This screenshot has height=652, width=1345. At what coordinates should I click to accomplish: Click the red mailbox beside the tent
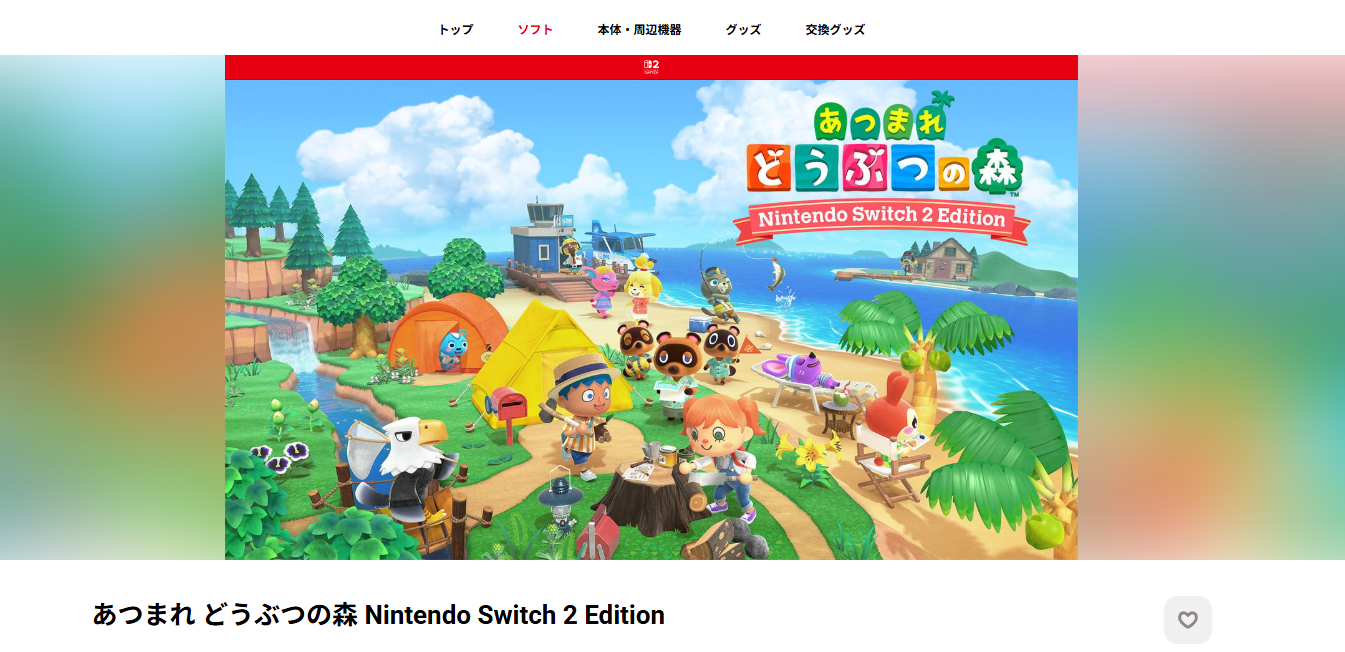(510, 413)
